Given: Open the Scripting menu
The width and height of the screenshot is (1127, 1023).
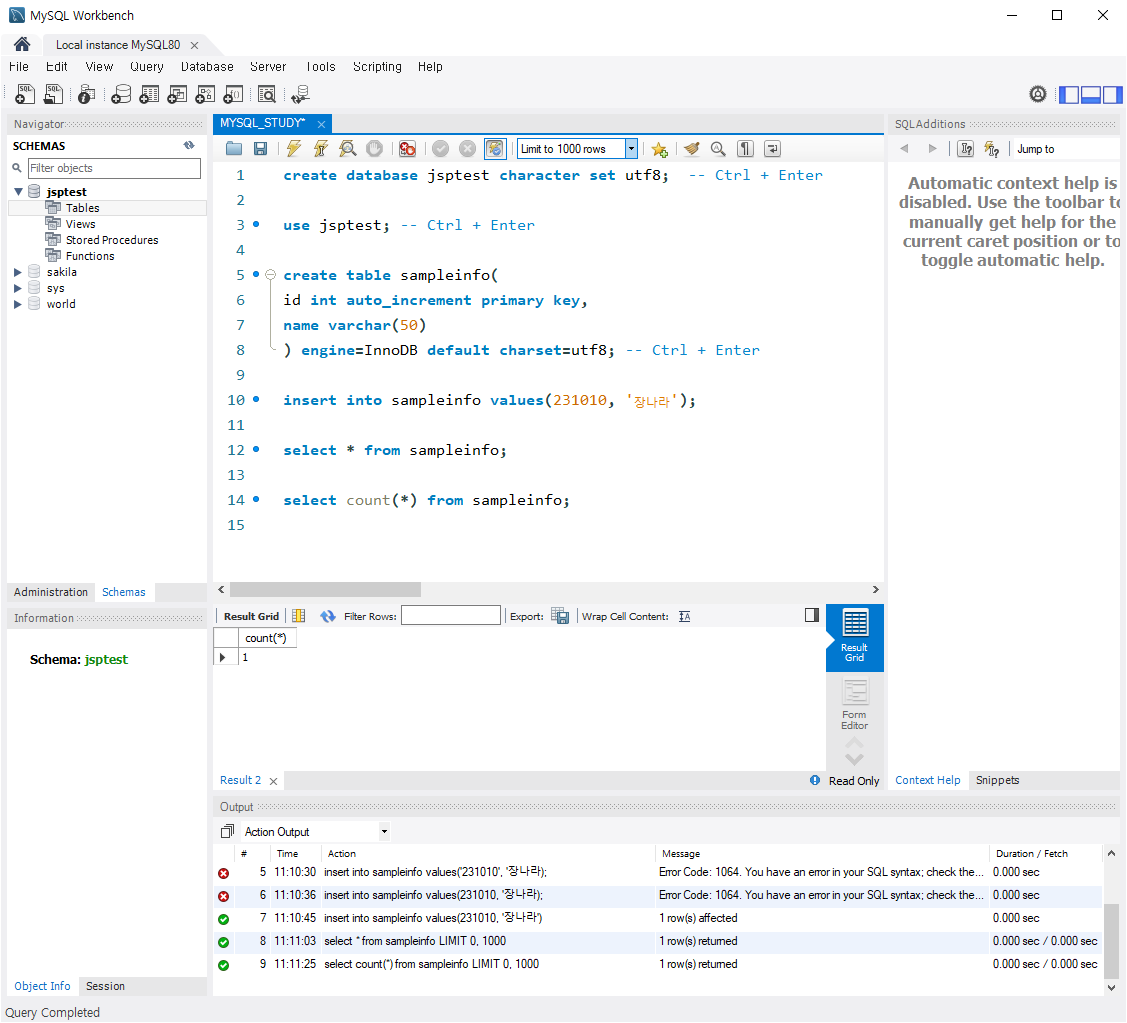Looking at the screenshot, I should coord(377,67).
